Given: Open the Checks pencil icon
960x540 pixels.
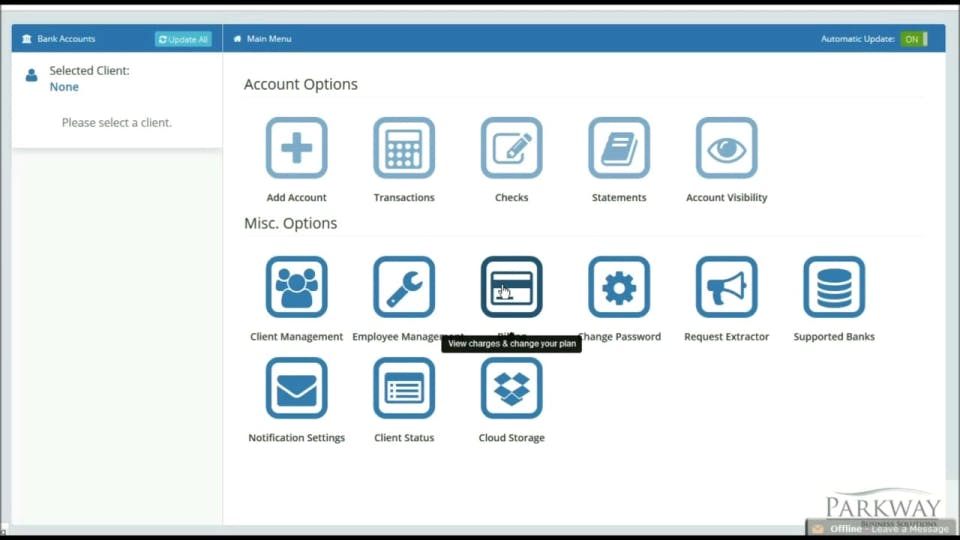Looking at the screenshot, I should tap(511, 148).
